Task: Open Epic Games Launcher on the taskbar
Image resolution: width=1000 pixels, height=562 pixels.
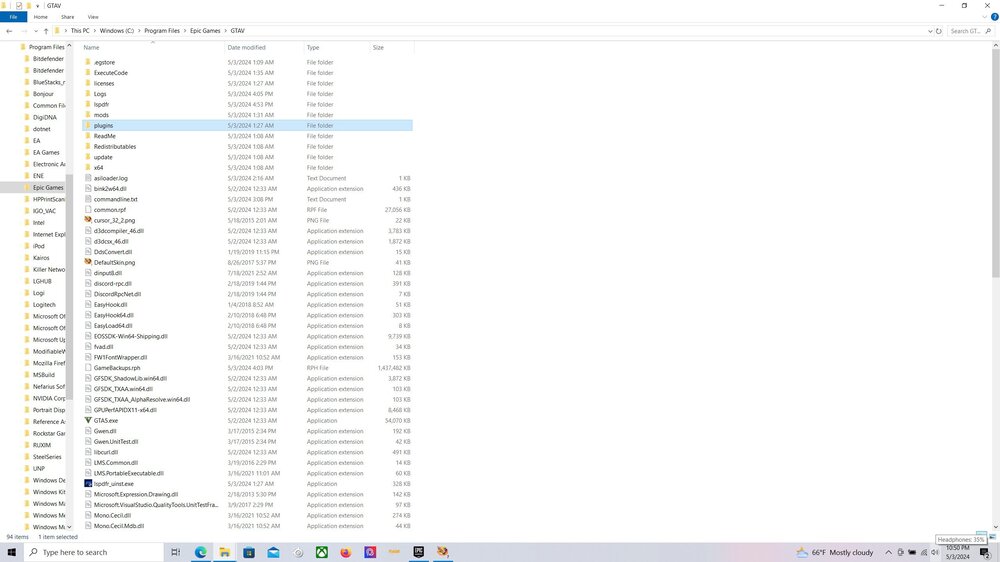Action: 418,552
